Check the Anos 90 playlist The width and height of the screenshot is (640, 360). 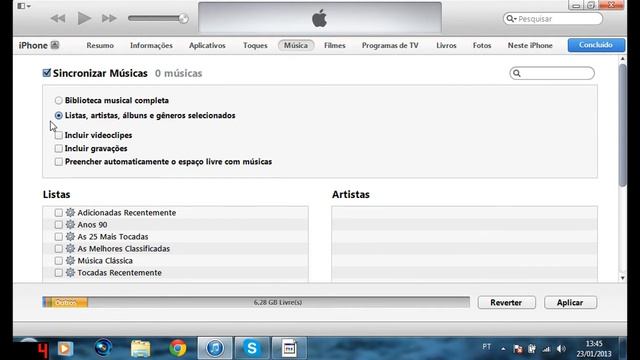point(59,224)
